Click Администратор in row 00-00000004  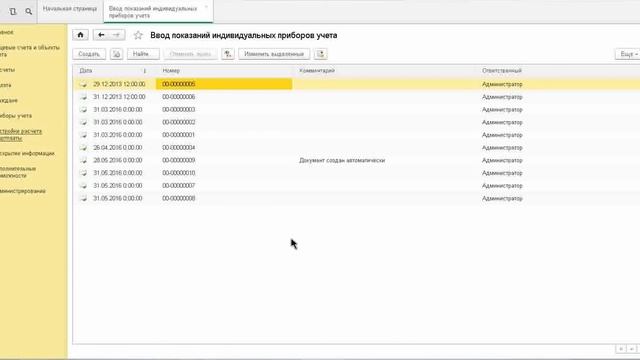[502, 147]
